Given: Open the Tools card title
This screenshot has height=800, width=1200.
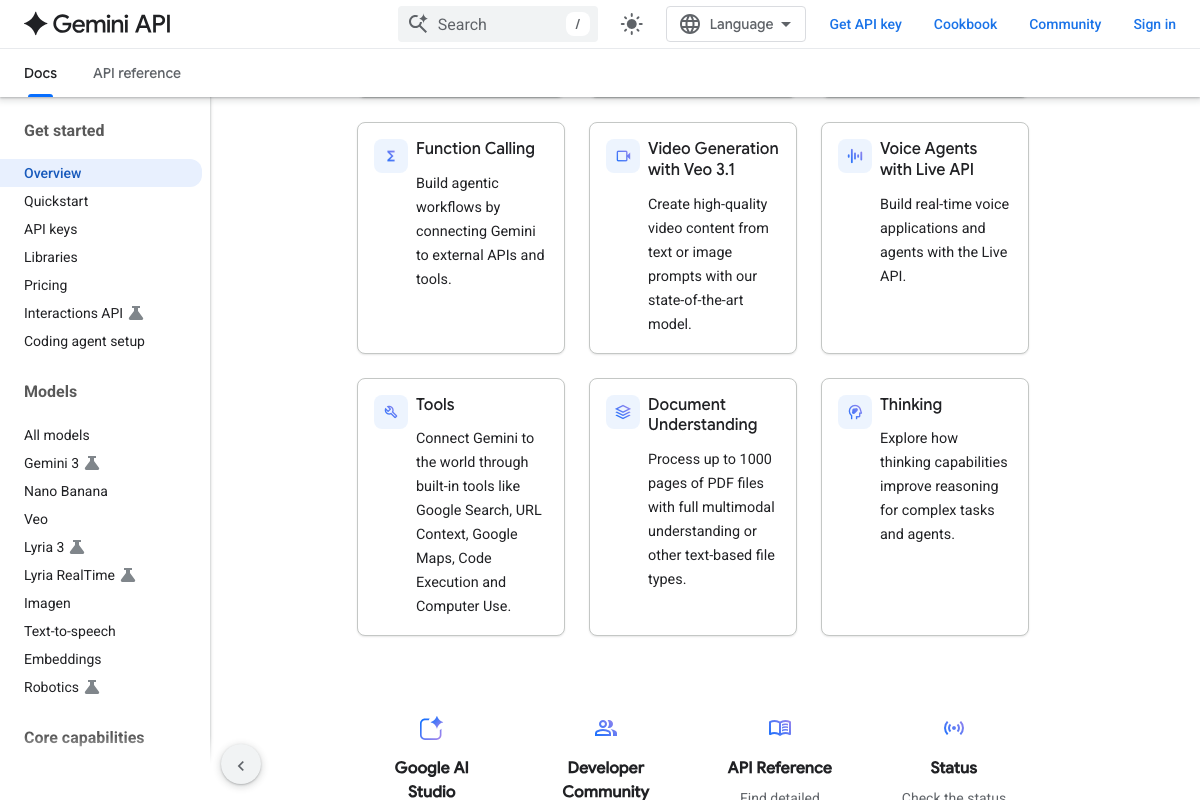Looking at the screenshot, I should click(x=435, y=404).
